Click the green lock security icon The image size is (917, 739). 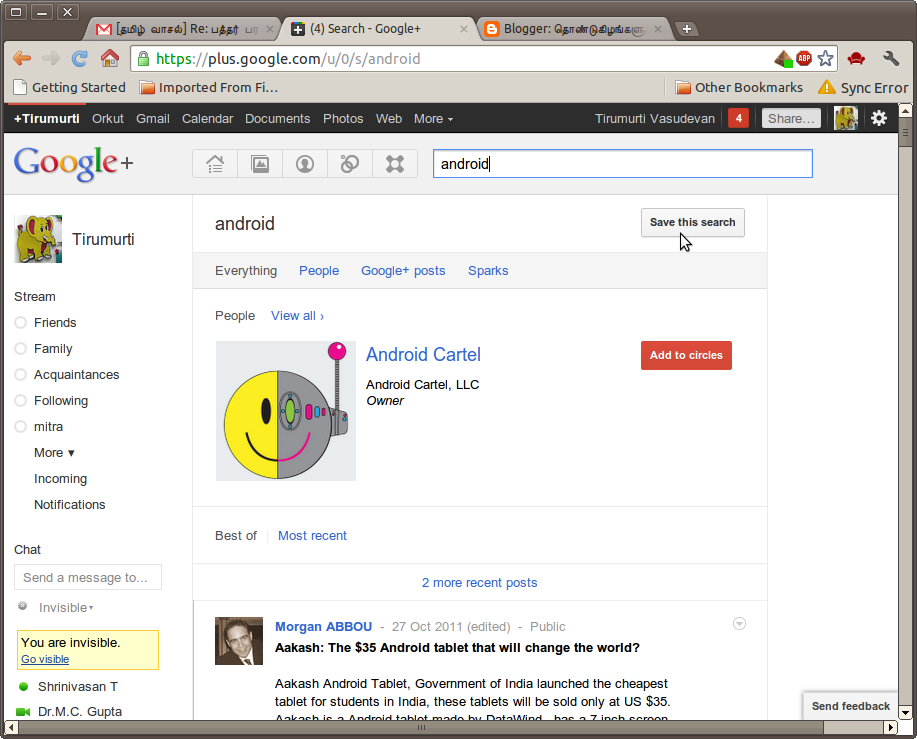[143, 58]
